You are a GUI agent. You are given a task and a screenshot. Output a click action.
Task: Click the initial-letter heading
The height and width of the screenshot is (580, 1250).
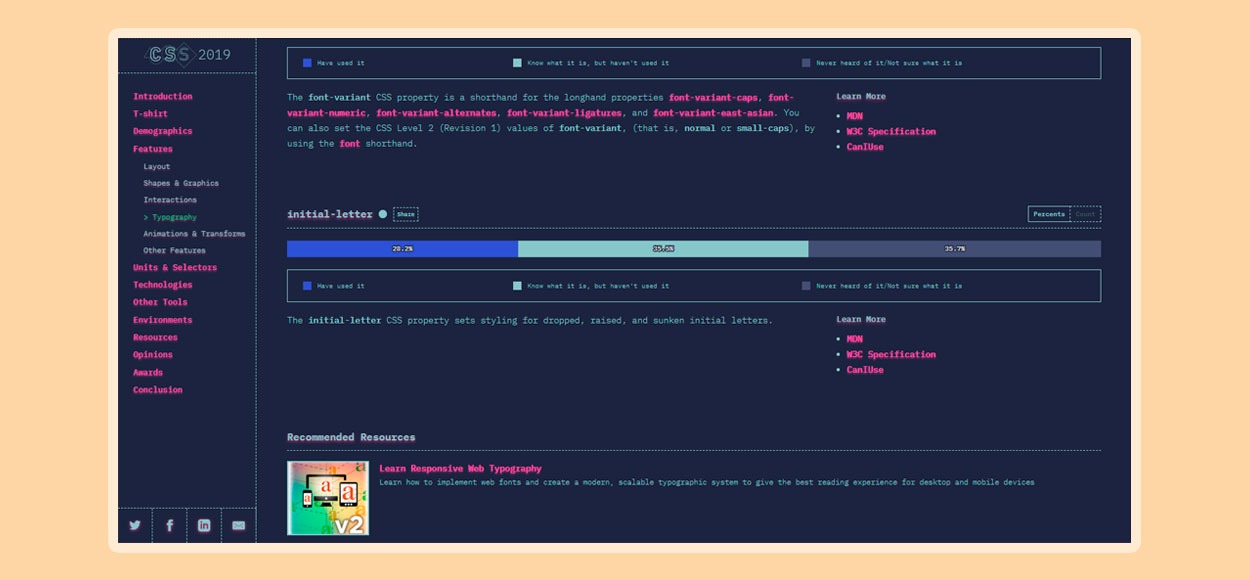[330, 214]
